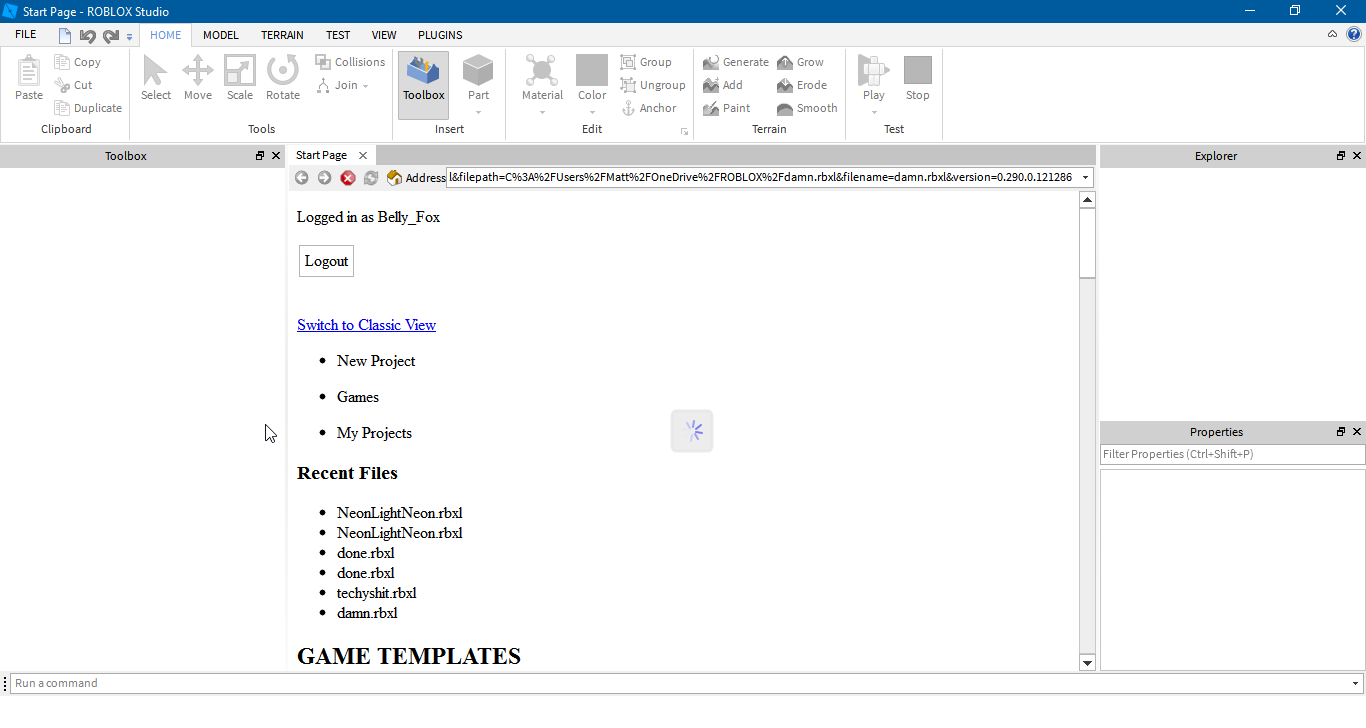Duplicate the selected object

click(88, 108)
